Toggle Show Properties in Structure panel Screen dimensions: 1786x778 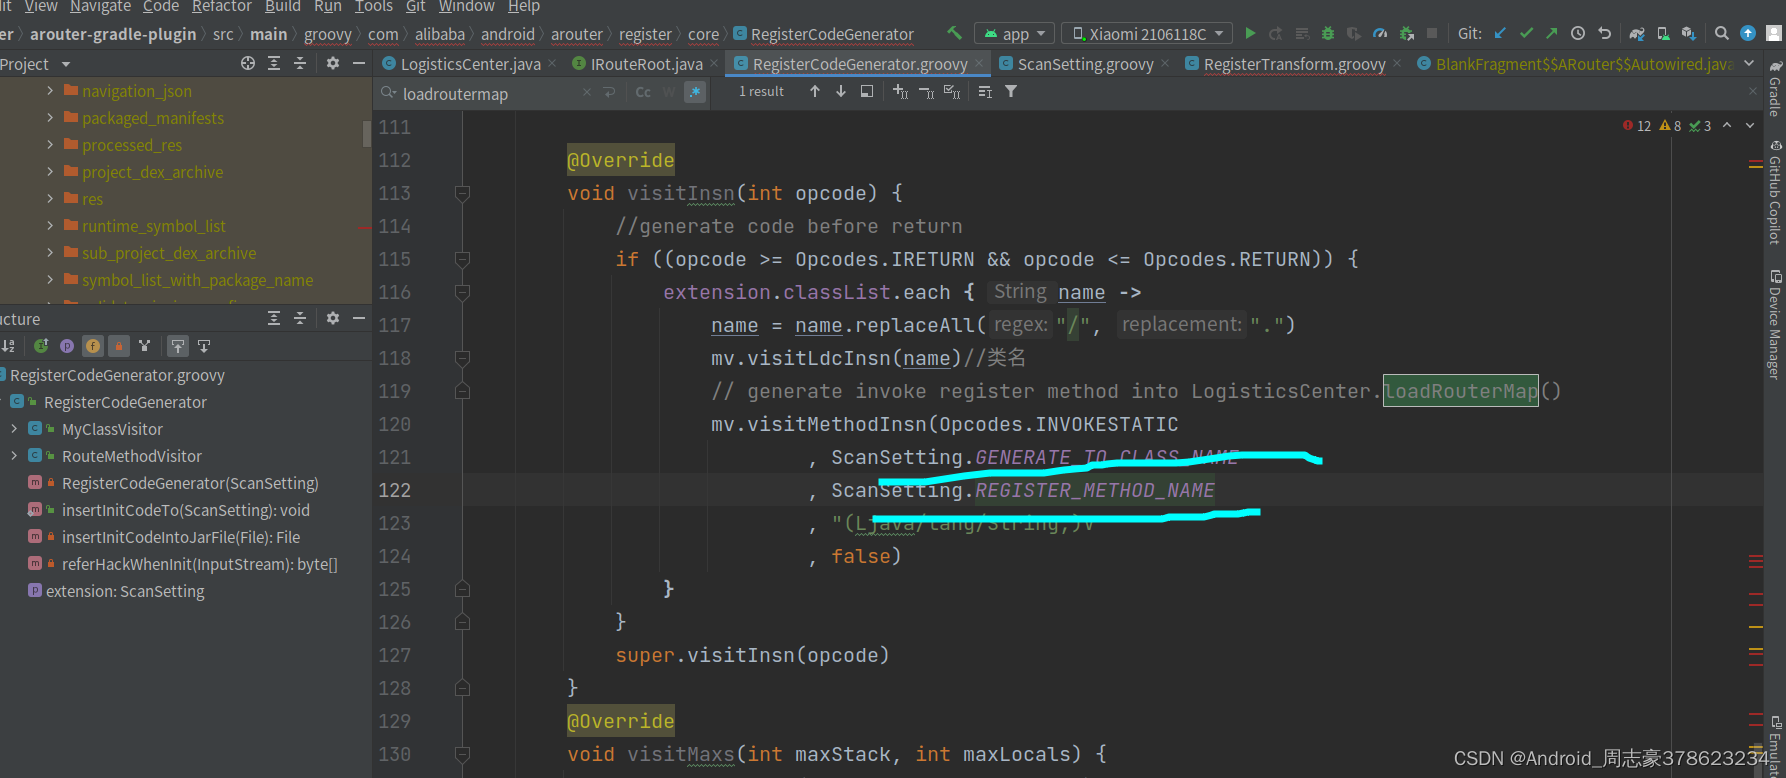click(67, 346)
